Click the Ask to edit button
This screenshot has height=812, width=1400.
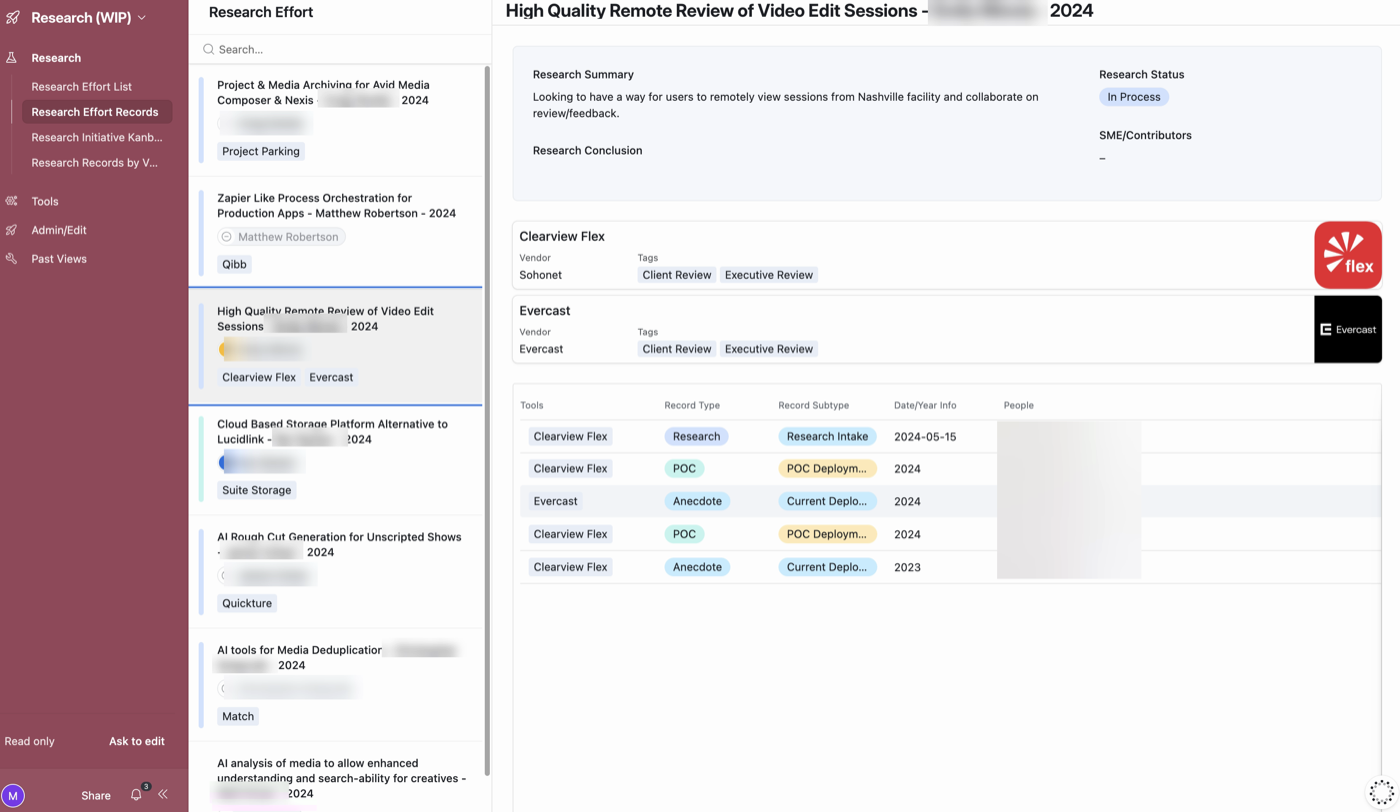(137, 741)
